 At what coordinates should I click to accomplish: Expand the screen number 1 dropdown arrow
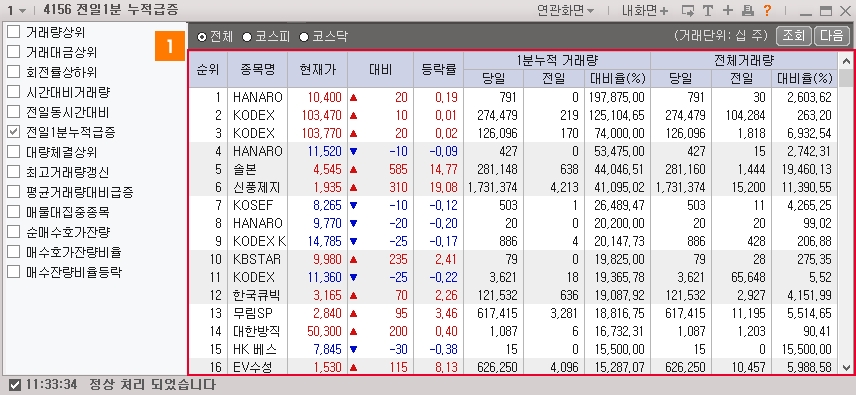(22, 11)
